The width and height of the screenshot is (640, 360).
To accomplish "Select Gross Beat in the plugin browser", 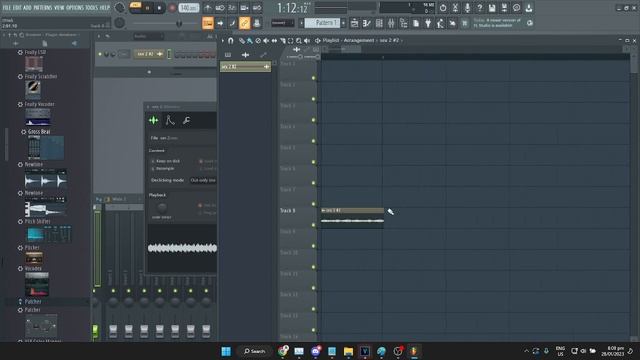I will [x=39, y=131].
